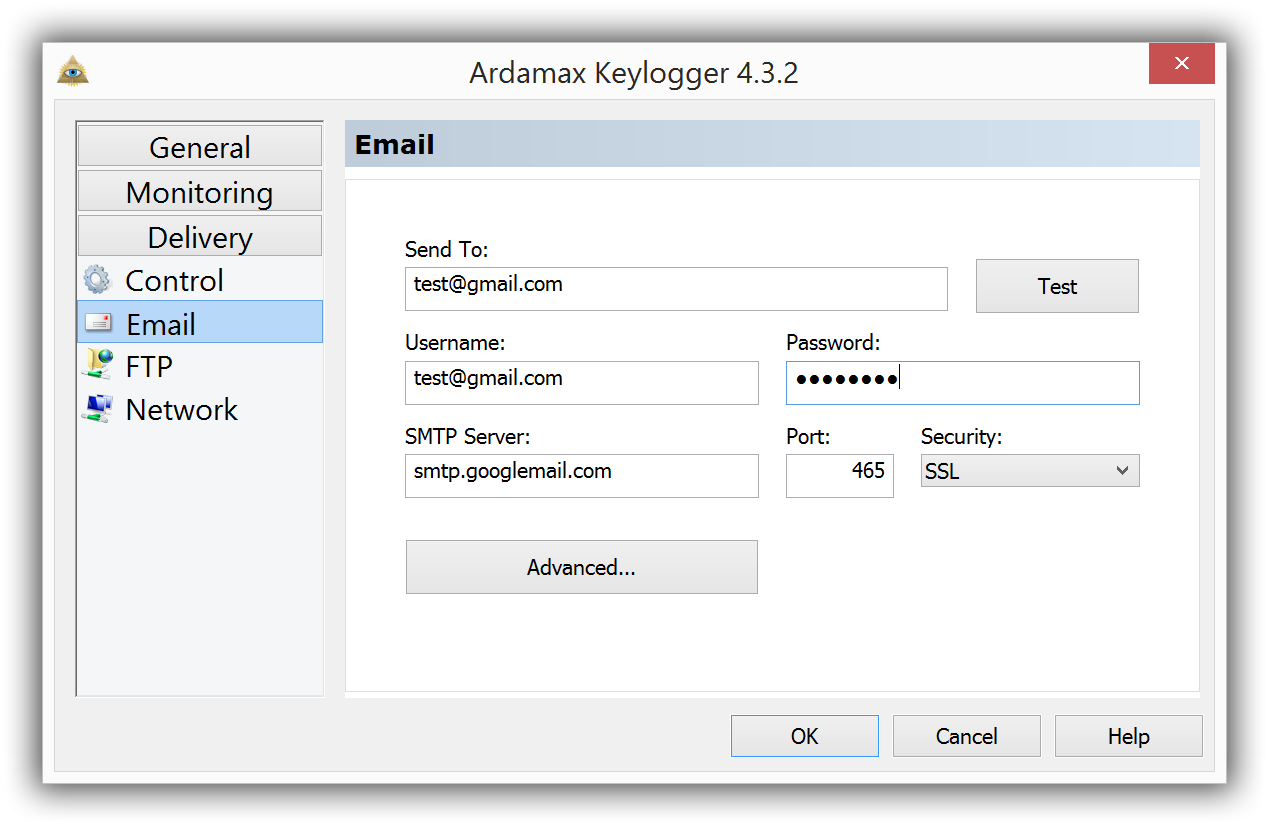1269x826 pixels.
Task: Focus the Port field showing 465
Action: click(x=840, y=476)
